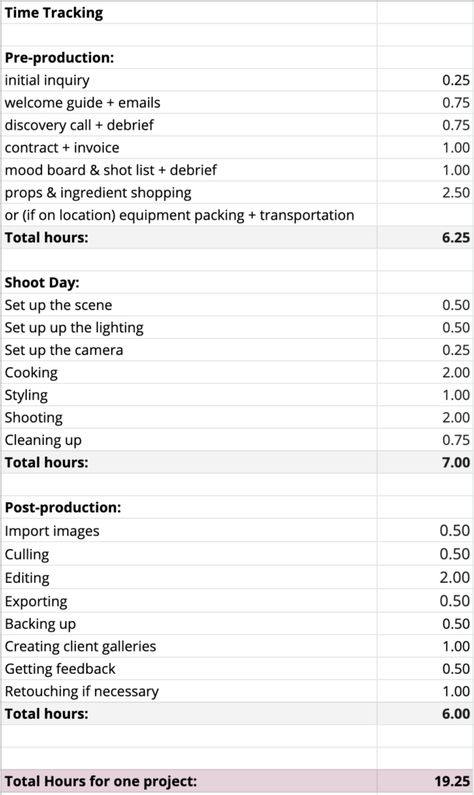Select the Shoot Day heading cell
Screen dimensions: 474x795
pyautogui.click(x=189, y=282)
